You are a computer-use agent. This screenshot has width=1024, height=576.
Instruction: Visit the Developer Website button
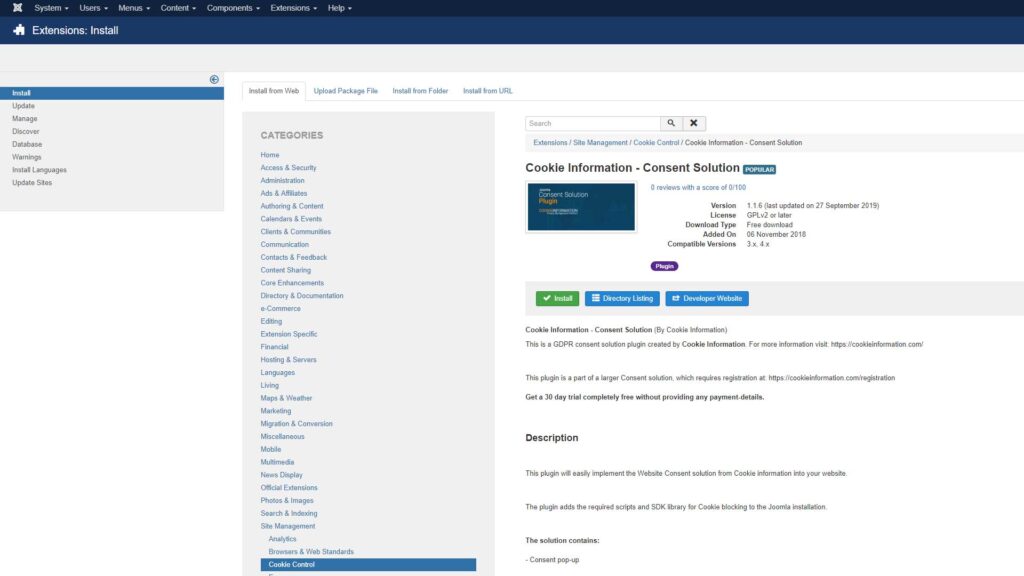[707, 298]
